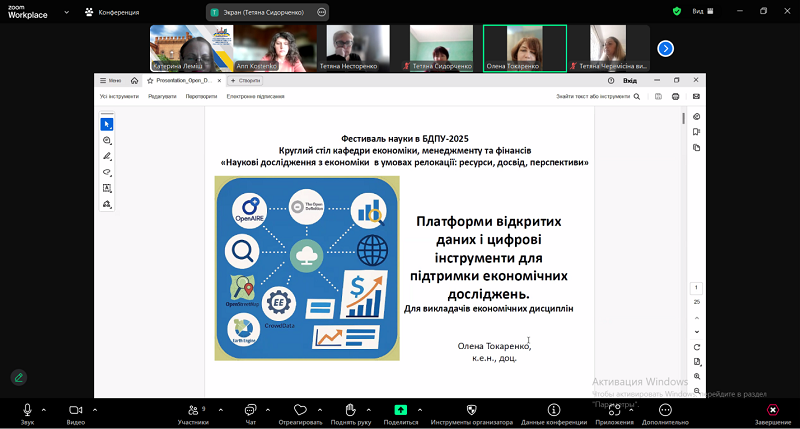Screen dimensions: 800x429
Task: Open Инструменты организатора shield icon
Action: point(472,410)
